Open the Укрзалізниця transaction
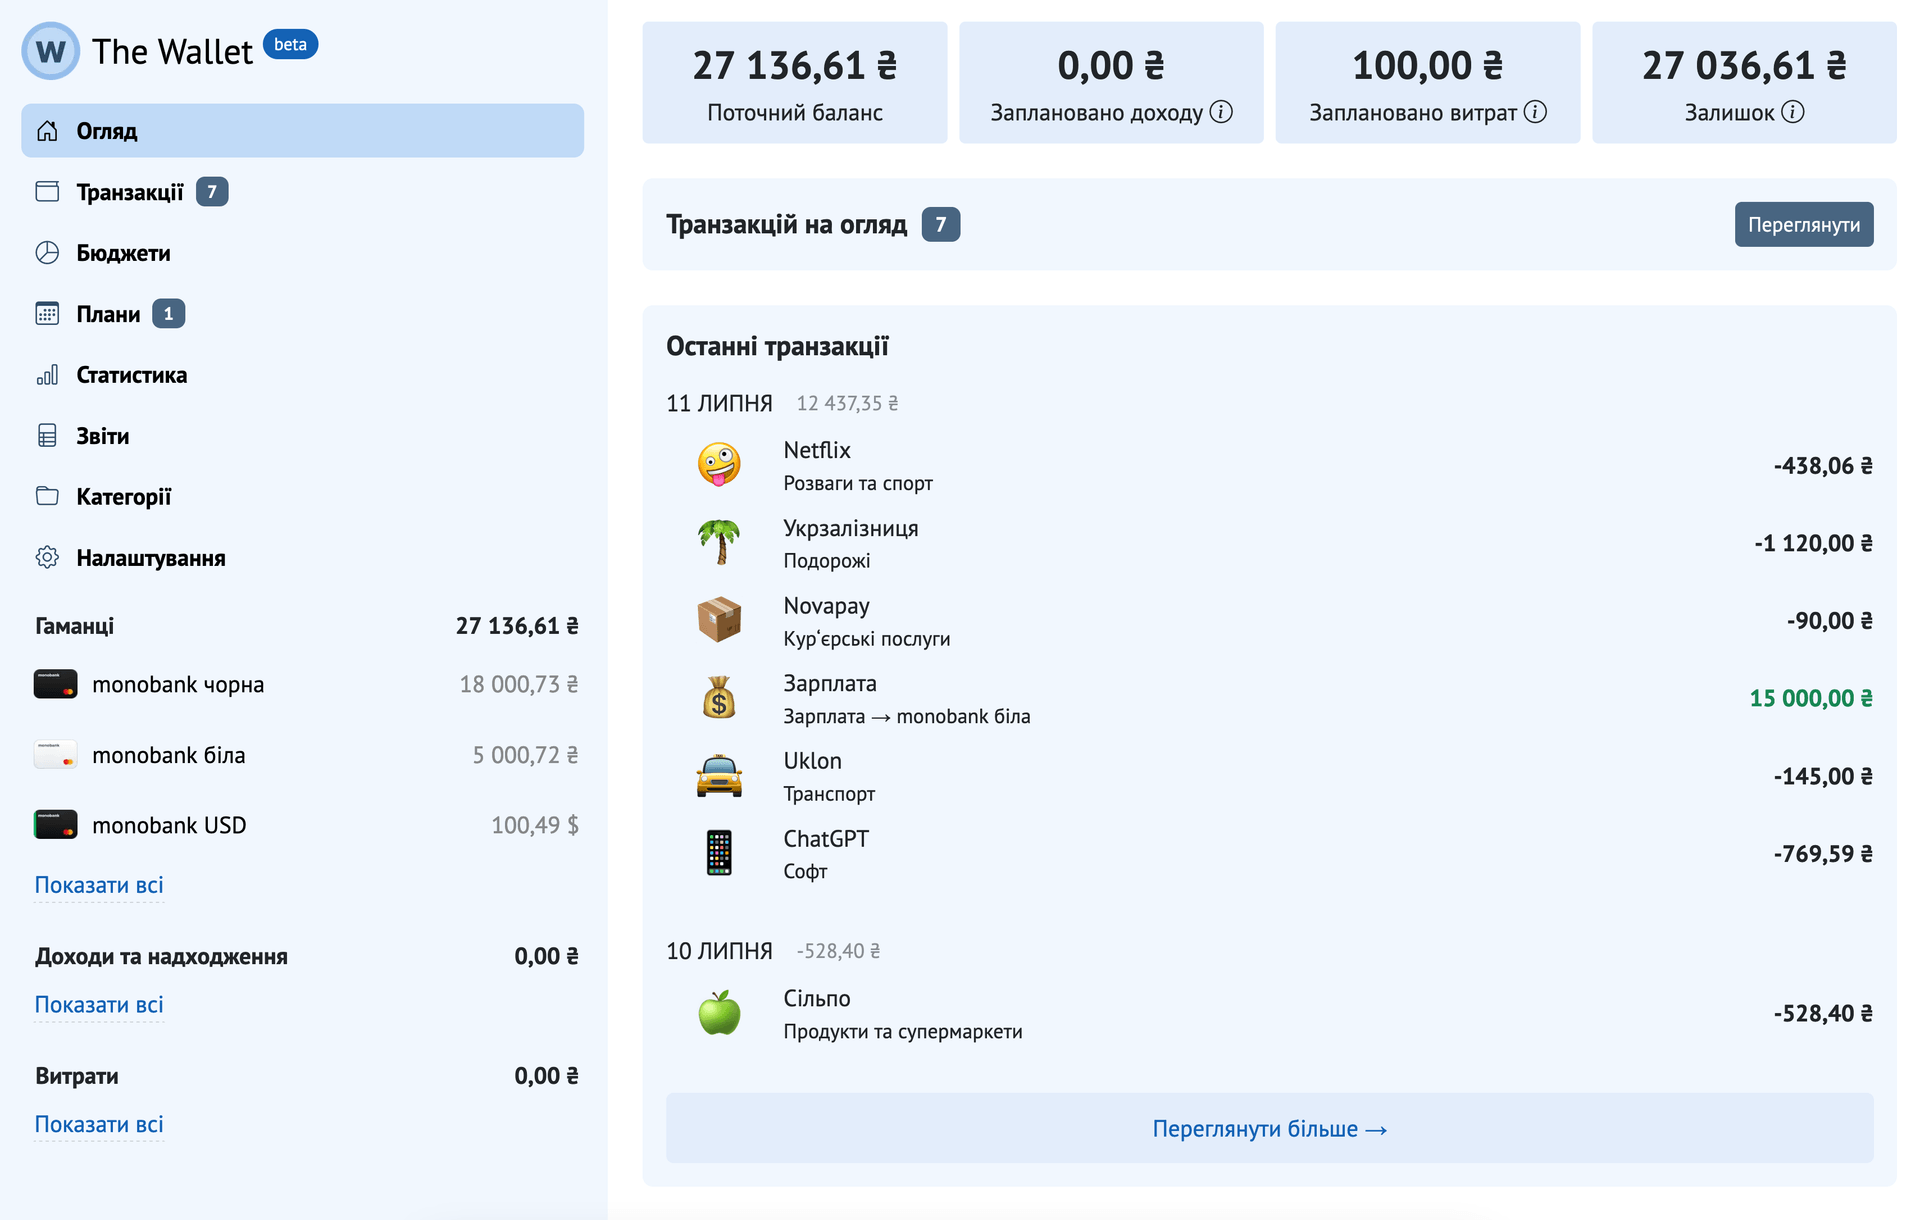Image resolution: width=1920 pixels, height=1220 pixels. [1270, 543]
